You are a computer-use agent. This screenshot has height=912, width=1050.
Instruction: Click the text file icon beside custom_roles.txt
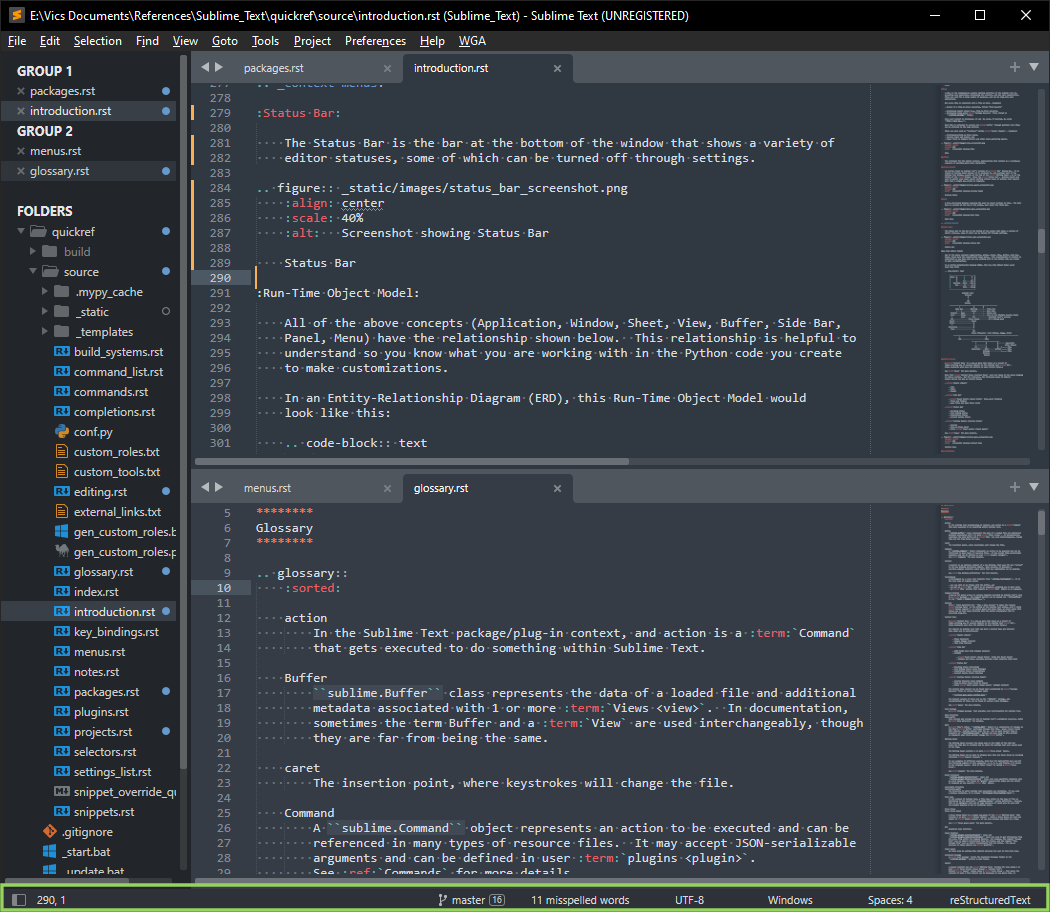(61, 452)
